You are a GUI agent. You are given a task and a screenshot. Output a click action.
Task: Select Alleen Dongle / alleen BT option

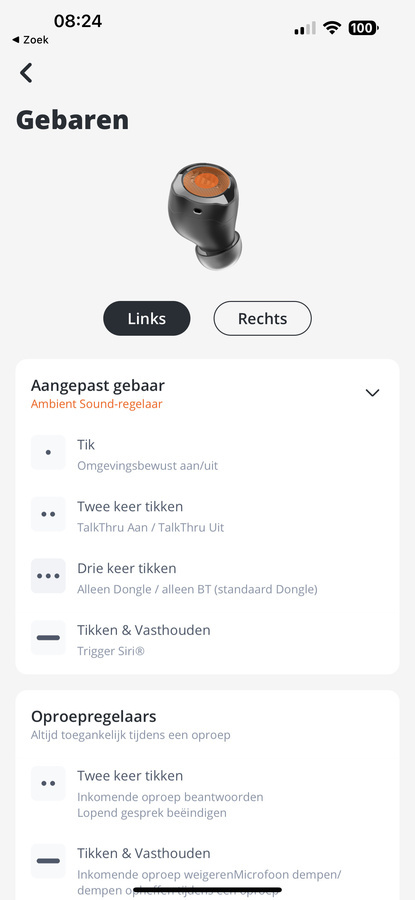[x=197, y=589]
